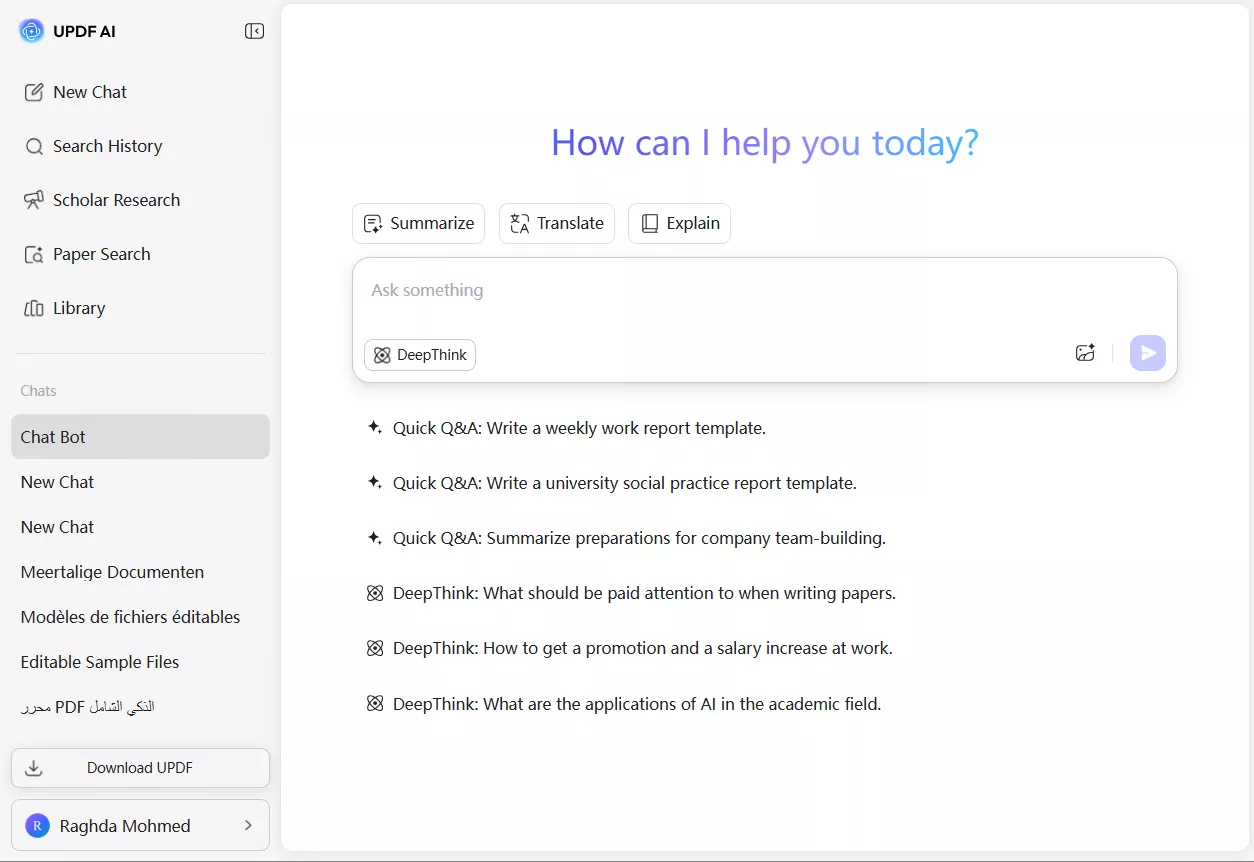Click the Translate button

click(x=556, y=223)
